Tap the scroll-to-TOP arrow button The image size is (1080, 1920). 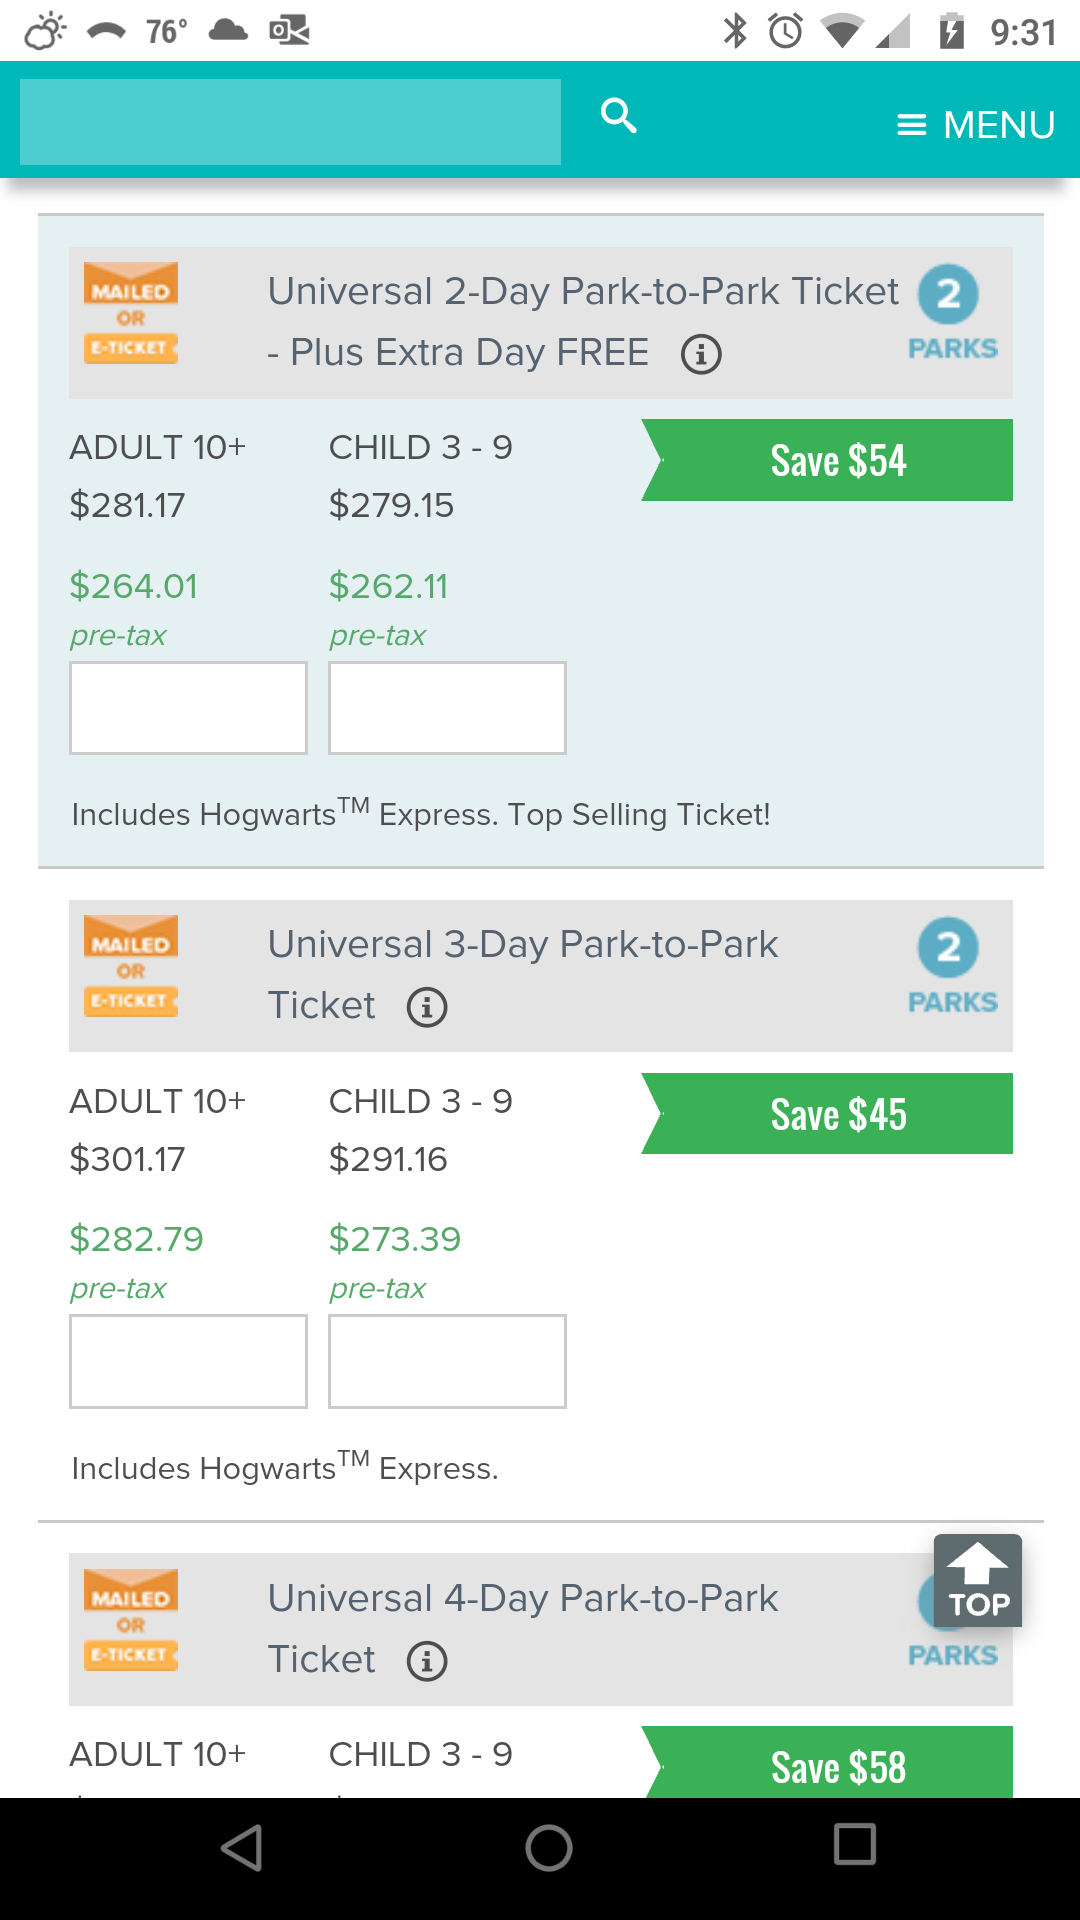(977, 1580)
